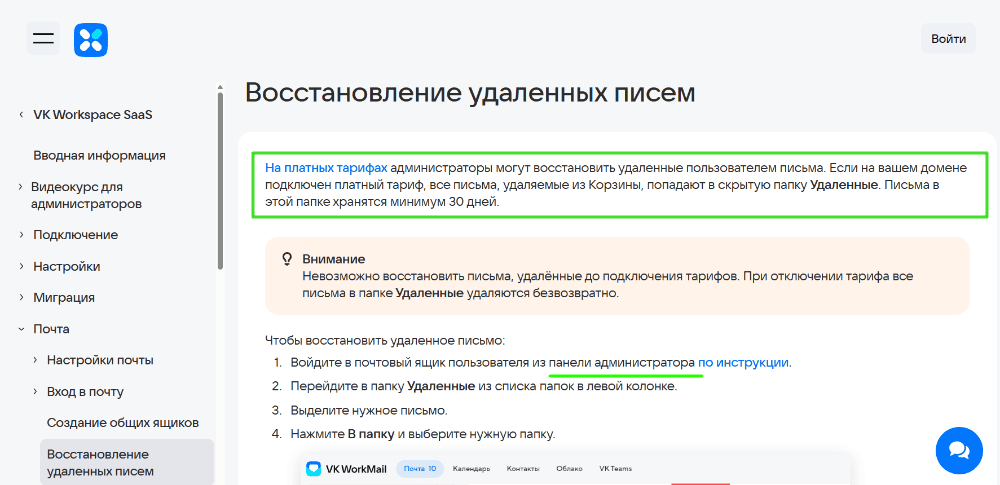1000x485 pixels.
Task: Expand the Настройки section
Action: tap(21, 266)
